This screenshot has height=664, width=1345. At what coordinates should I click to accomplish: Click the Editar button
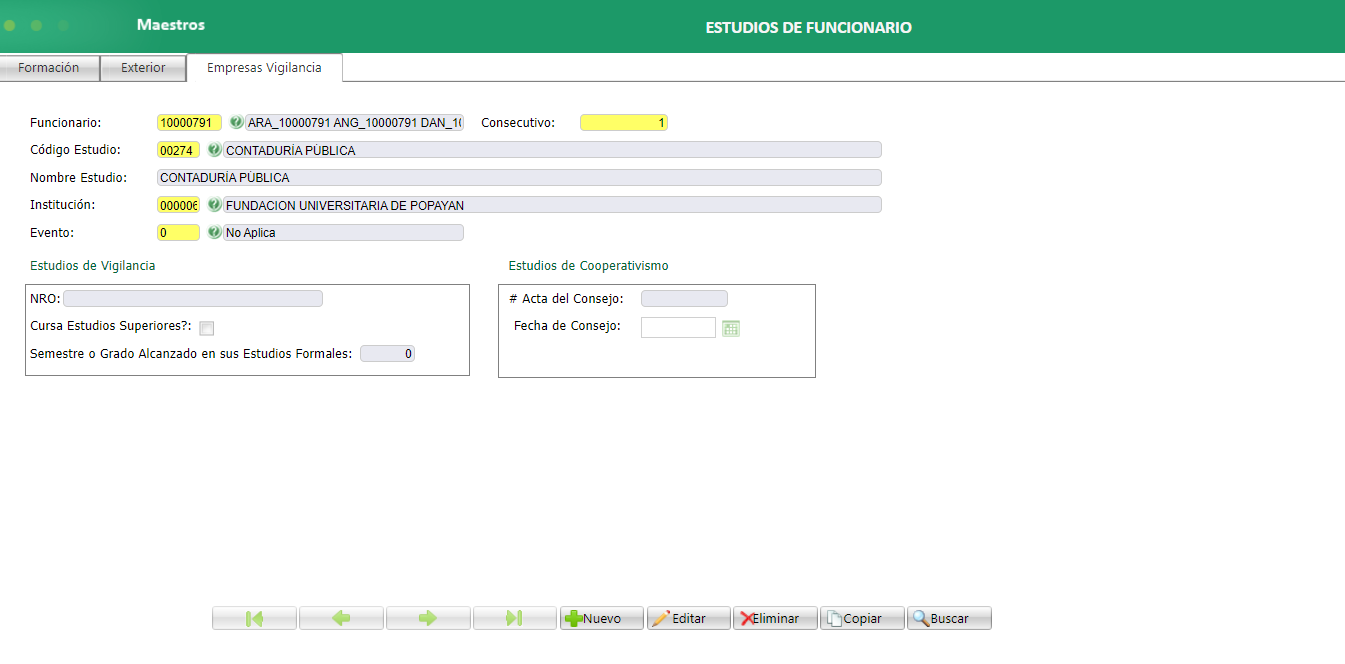click(x=689, y=618)
